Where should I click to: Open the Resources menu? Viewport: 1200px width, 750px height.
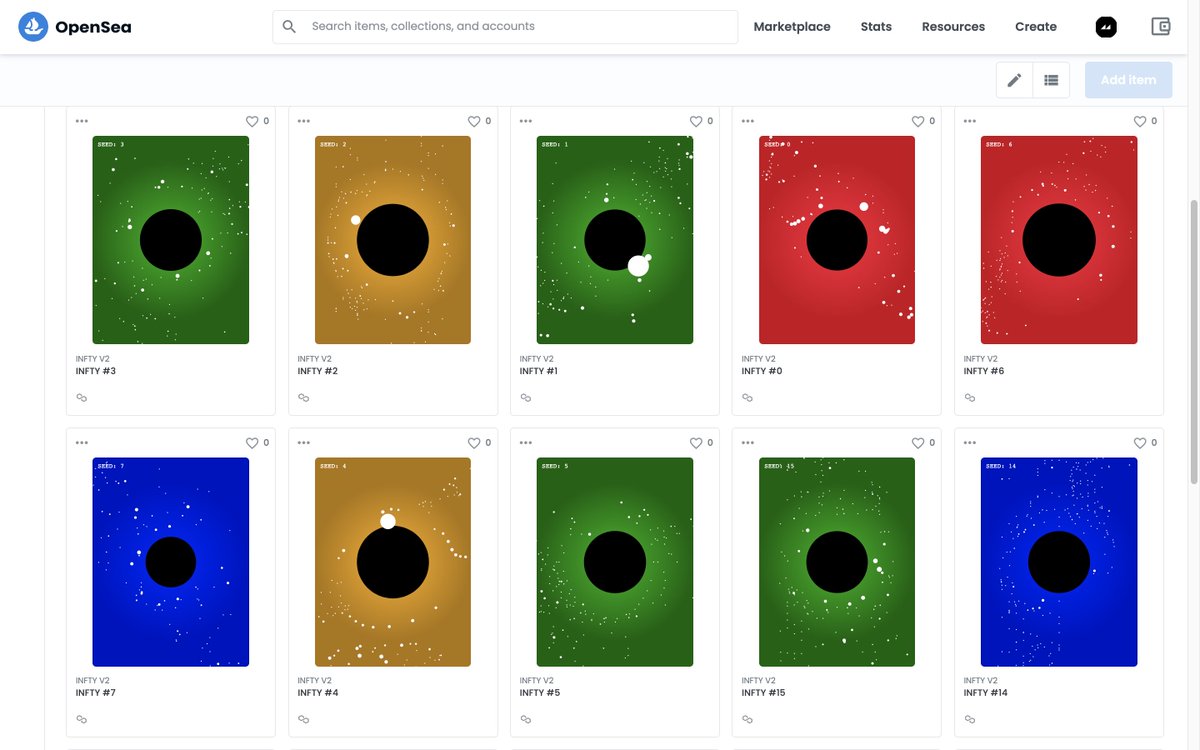click(953, 27)
